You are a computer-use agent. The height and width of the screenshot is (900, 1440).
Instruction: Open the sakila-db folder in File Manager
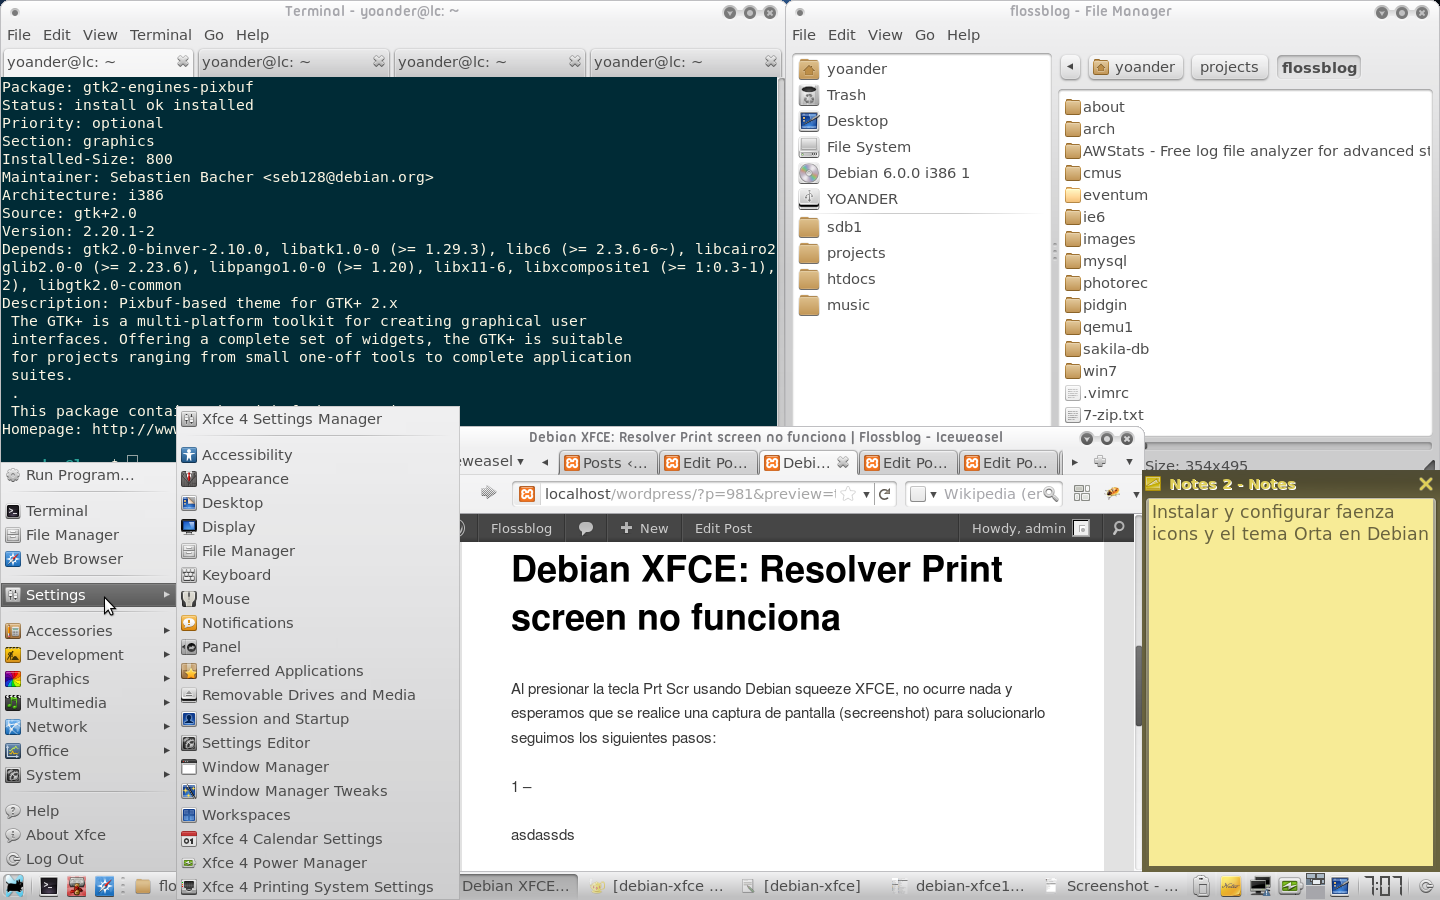[x=1107, y=349]
